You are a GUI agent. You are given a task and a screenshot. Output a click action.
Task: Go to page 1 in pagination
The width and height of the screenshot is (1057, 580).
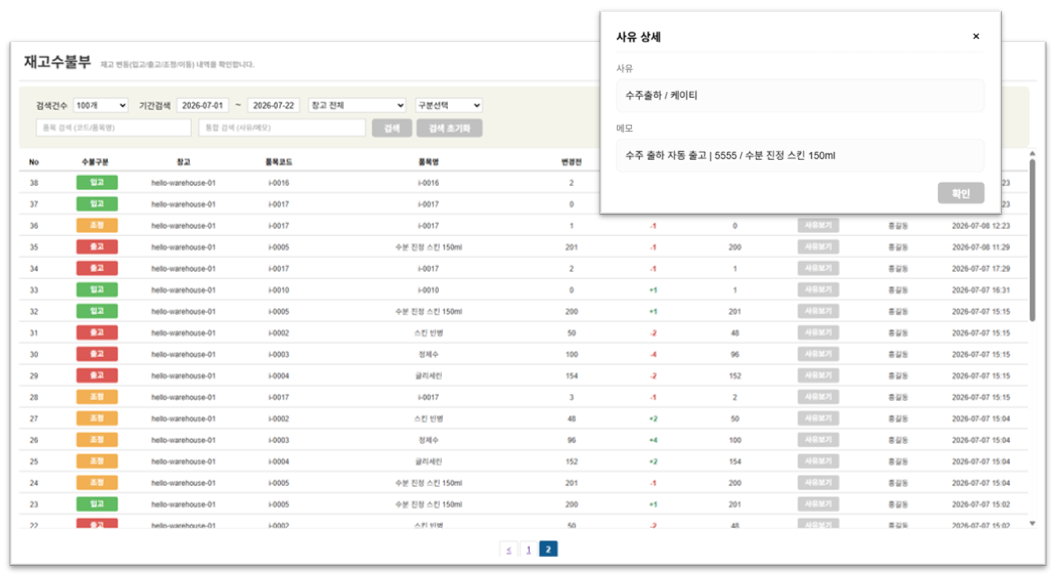click(x=528, y=550)
